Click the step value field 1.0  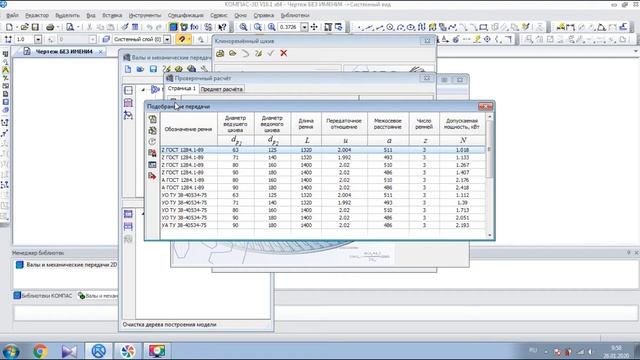pos(24,39)
